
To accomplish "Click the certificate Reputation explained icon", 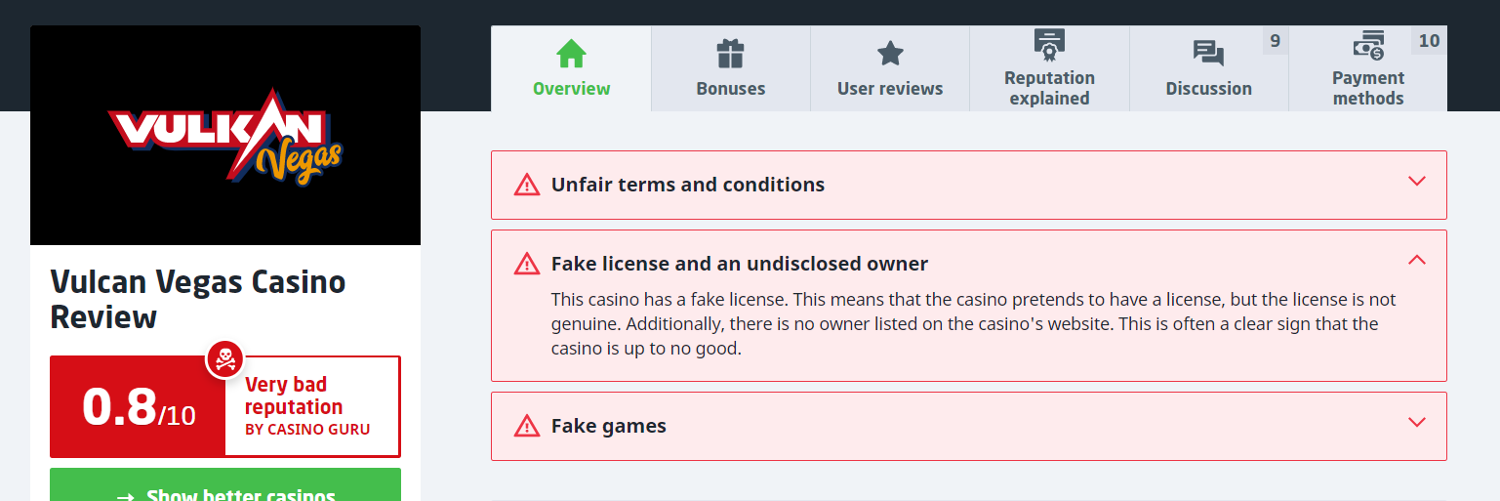I will point(1049,44).
